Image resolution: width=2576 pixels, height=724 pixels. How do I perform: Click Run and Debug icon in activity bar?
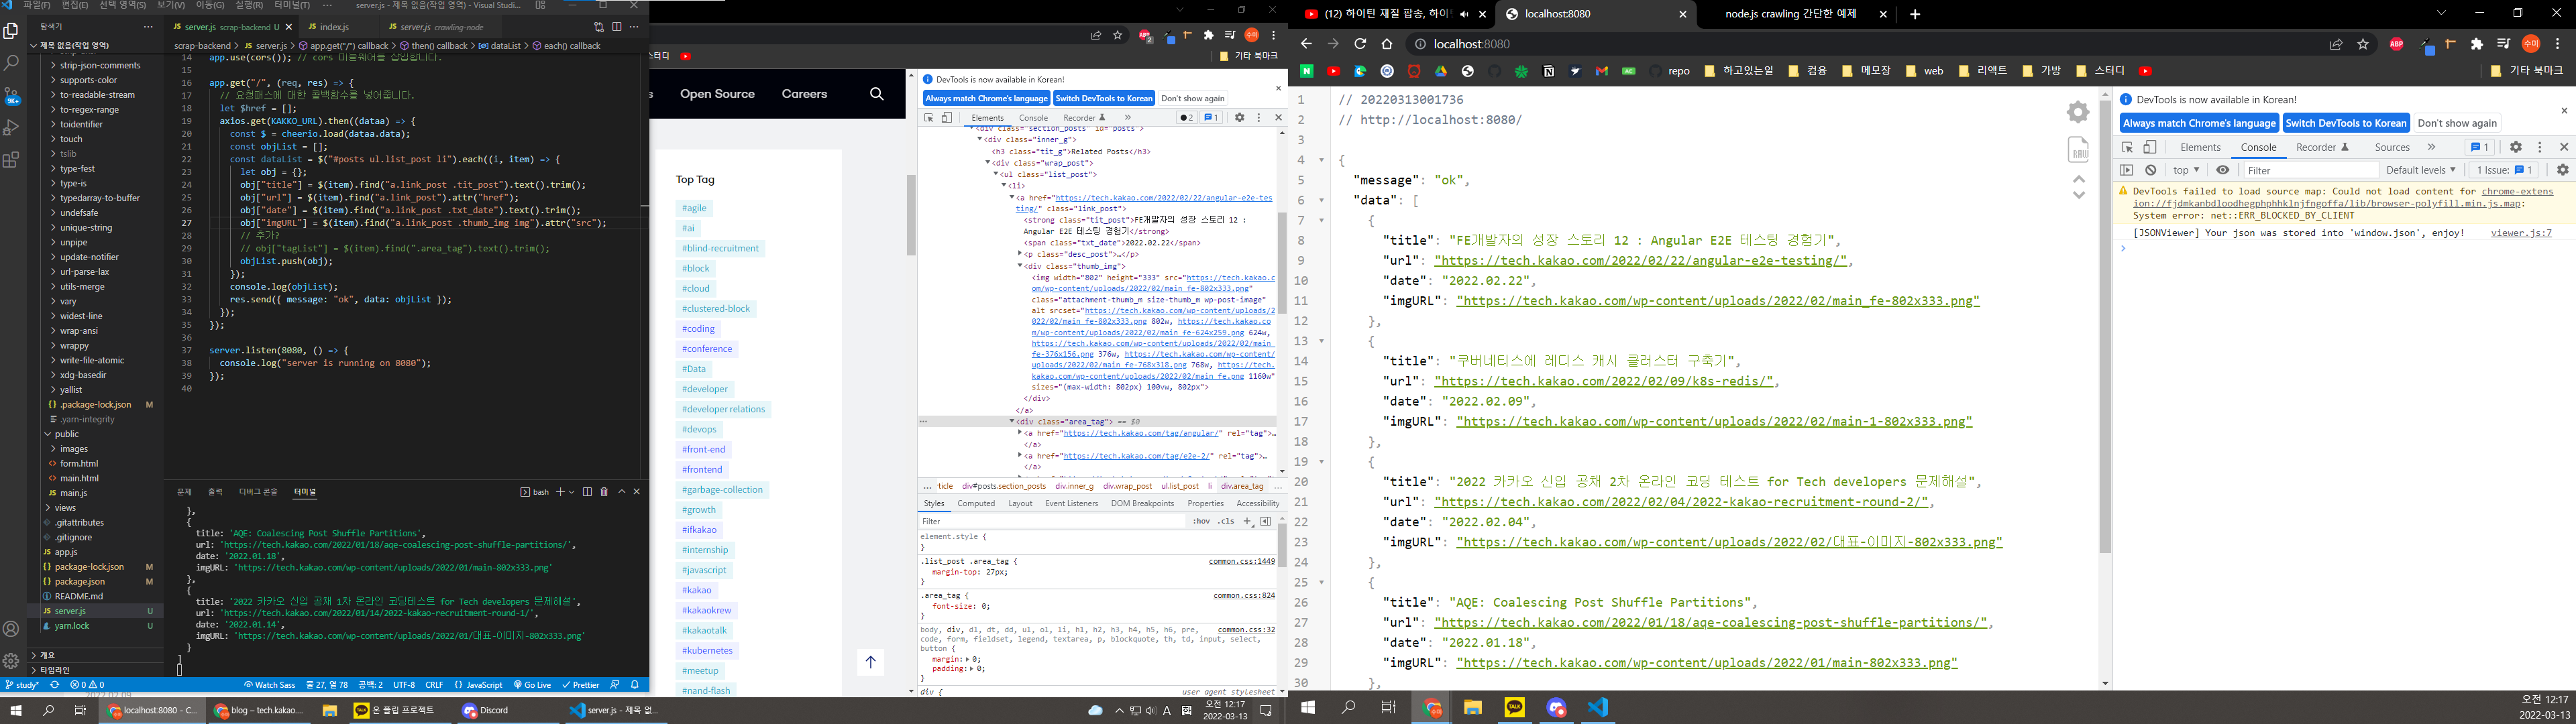coord(11,128)
